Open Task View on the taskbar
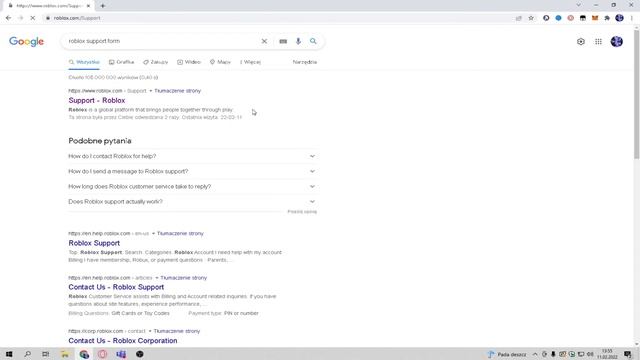 (45, 354)
